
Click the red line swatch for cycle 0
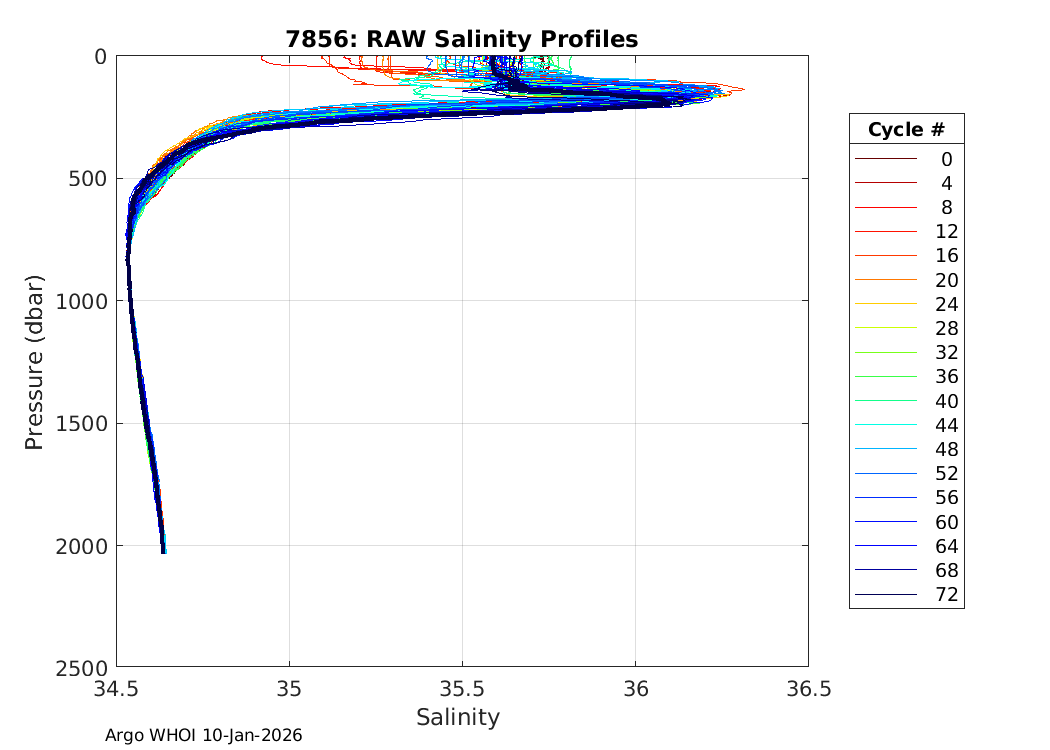coord(885,159)
